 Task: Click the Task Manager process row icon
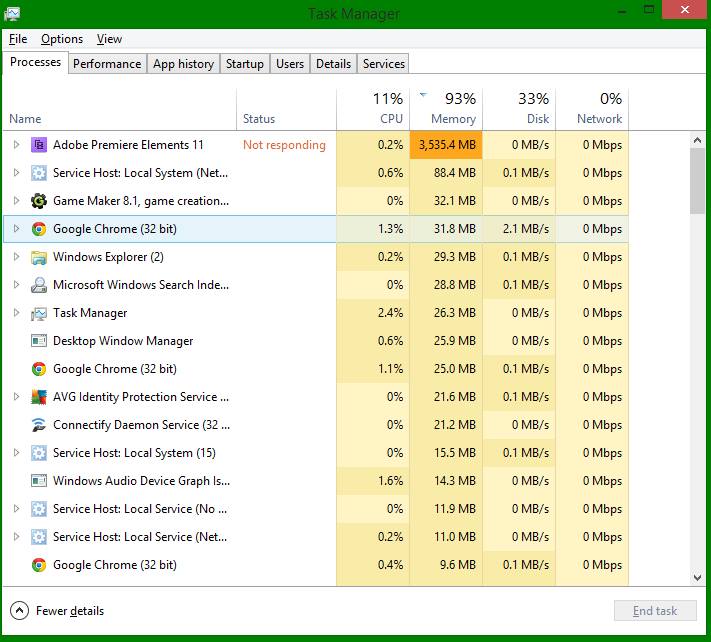(x=39, y=313)
